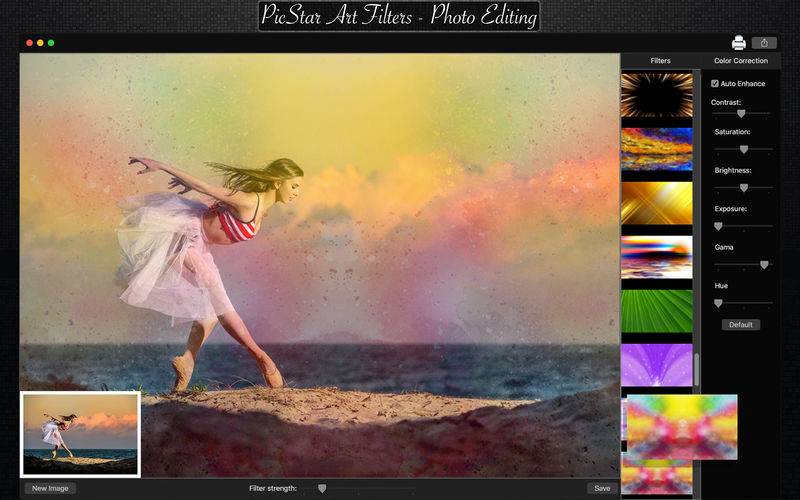This screenshot has height=500, width=800.
Task: Click the Filter strength slider handle
Action: click(x=322, y=489)
